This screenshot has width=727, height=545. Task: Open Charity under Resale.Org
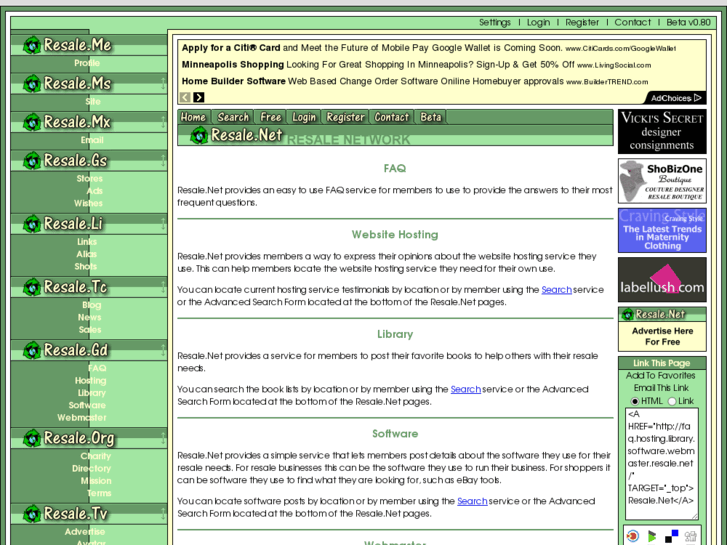coord(96,456)
